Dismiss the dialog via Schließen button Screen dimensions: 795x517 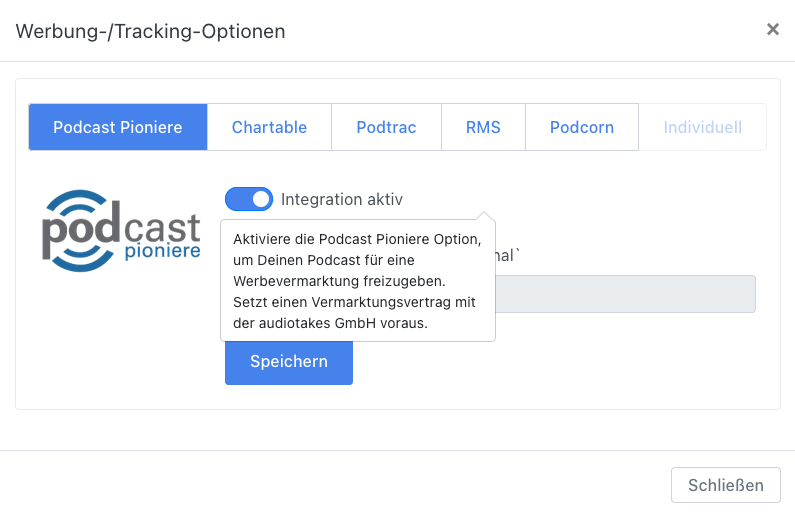(x=726, y=485)
